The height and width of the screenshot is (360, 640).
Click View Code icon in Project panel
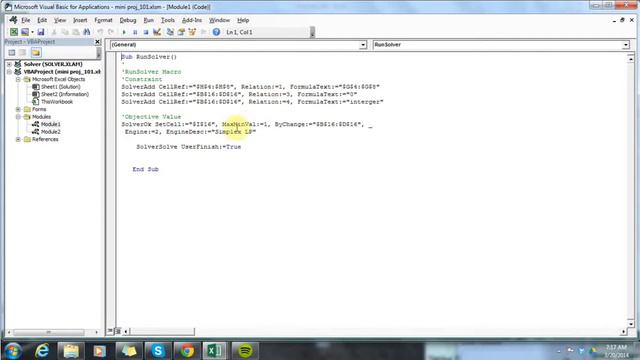pyautogui.click(x=12, y=52)
